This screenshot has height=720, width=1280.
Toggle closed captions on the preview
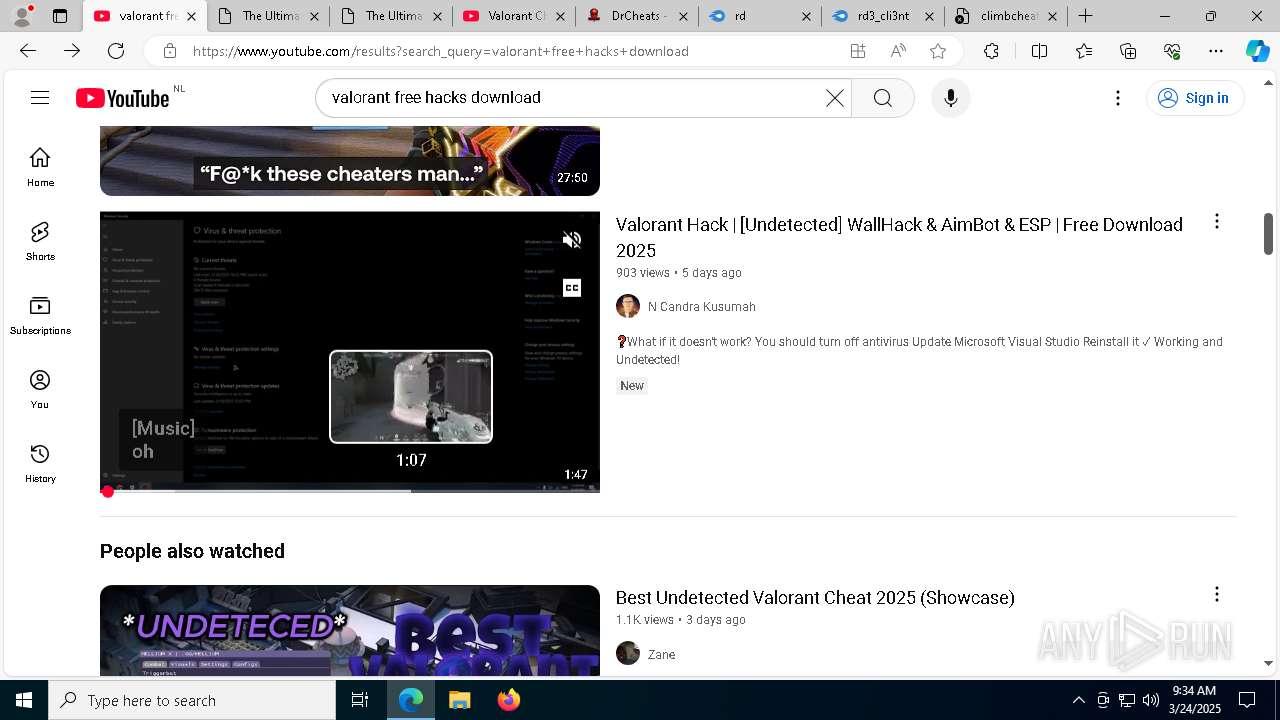pos(572,288)
